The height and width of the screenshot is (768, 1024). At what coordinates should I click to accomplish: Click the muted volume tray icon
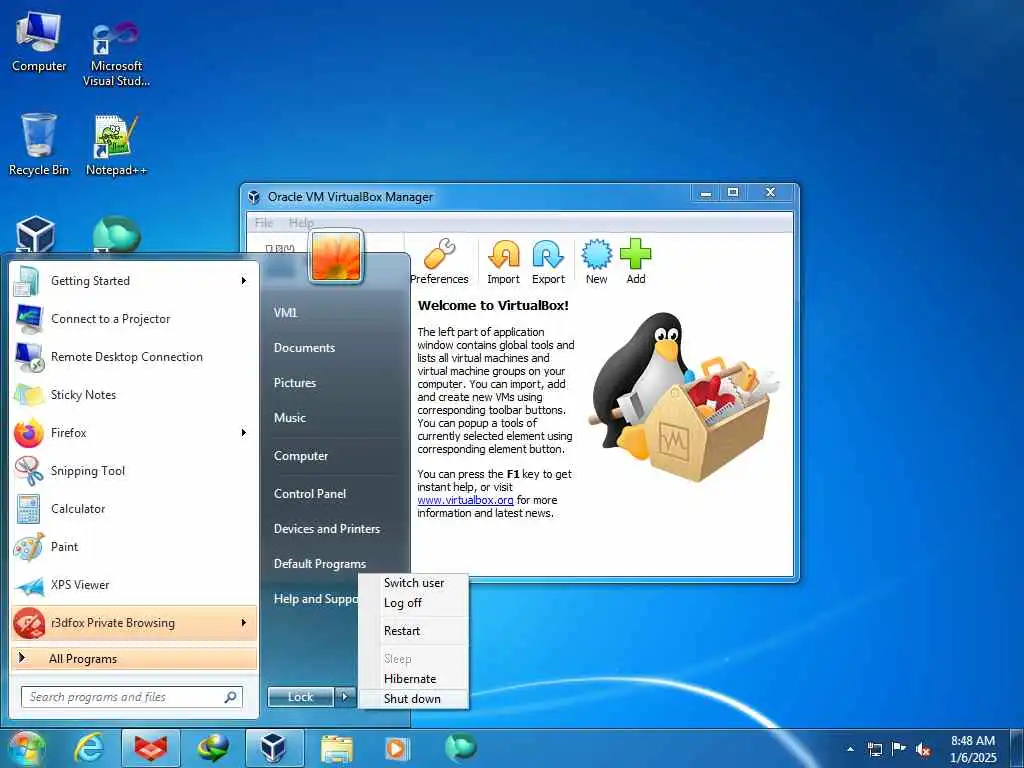923,750
